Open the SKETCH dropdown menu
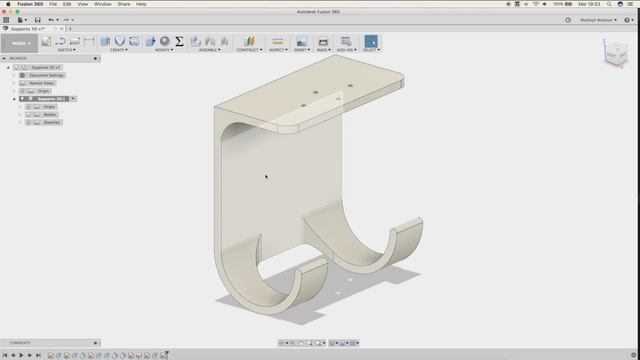 coord(67,50)
